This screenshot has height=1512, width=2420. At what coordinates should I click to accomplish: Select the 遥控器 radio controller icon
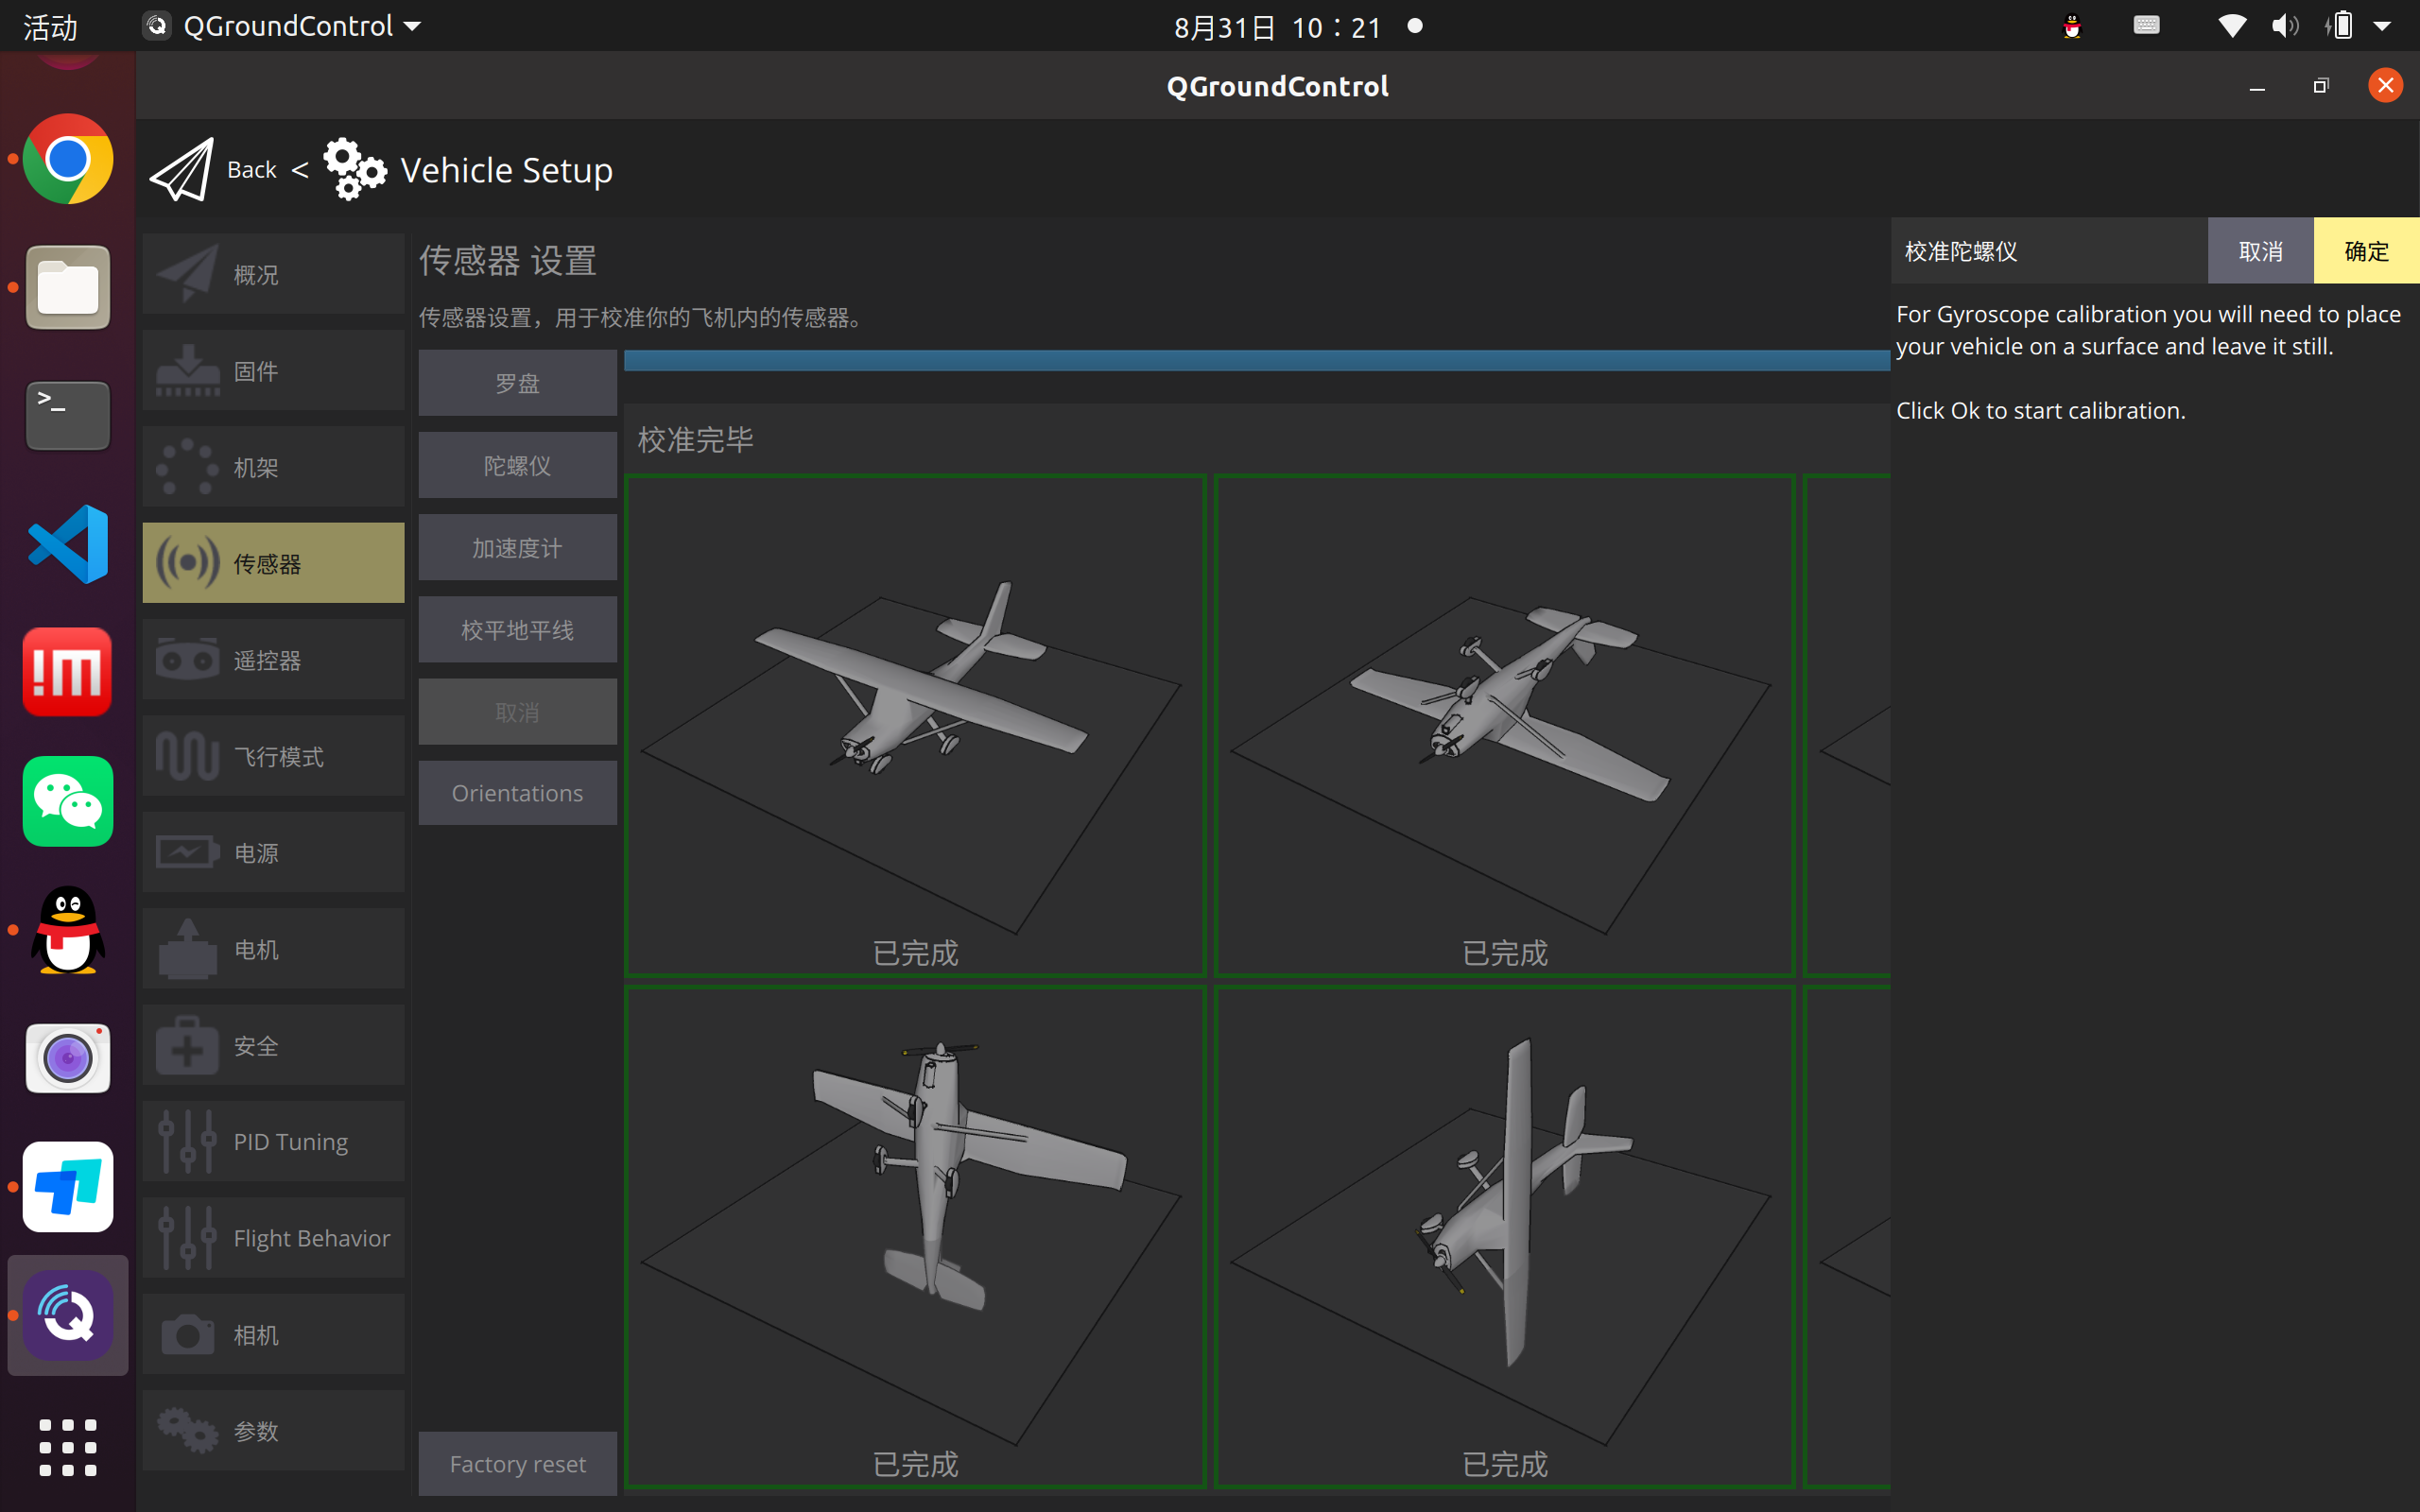(187, 660)
